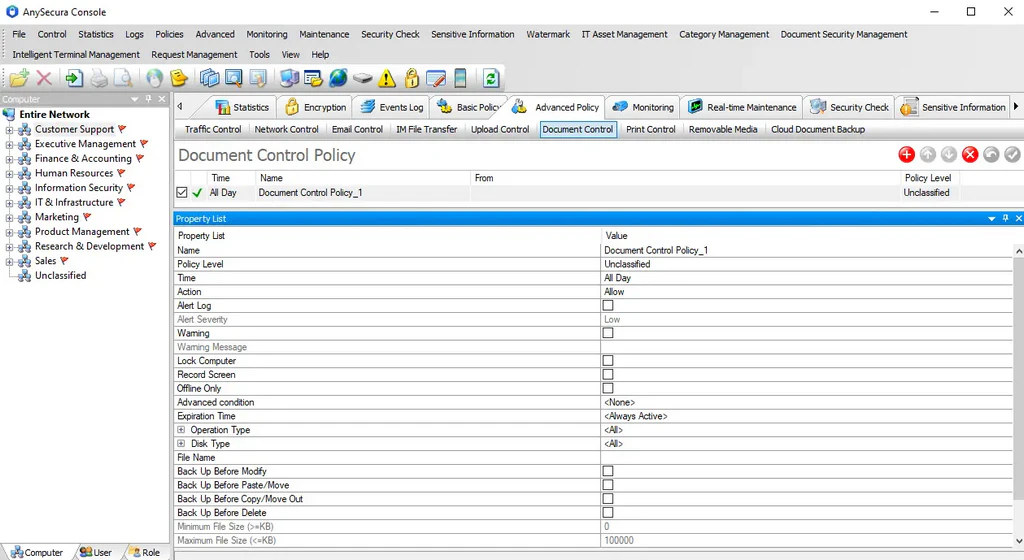Click the screen with hand pointer toolbar icon

[x=258, y=78]
